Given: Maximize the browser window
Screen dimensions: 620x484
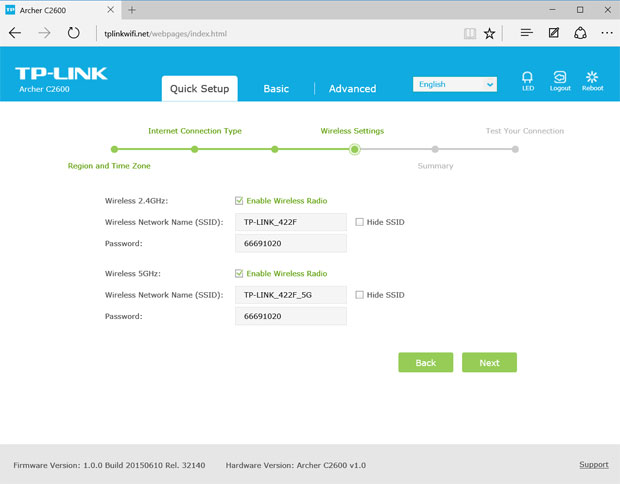Looking at the screenshot, I should [580, 9].
